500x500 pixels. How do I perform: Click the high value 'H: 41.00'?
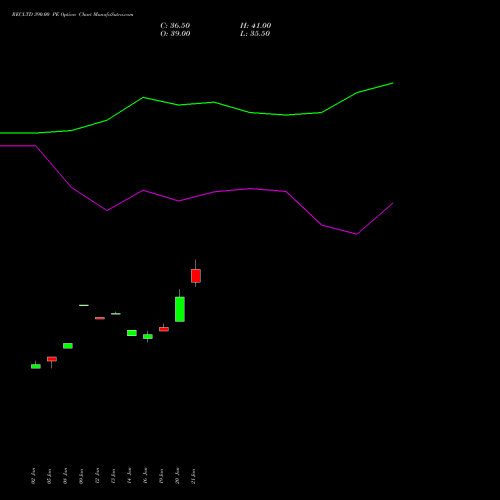tap(255, 26)
